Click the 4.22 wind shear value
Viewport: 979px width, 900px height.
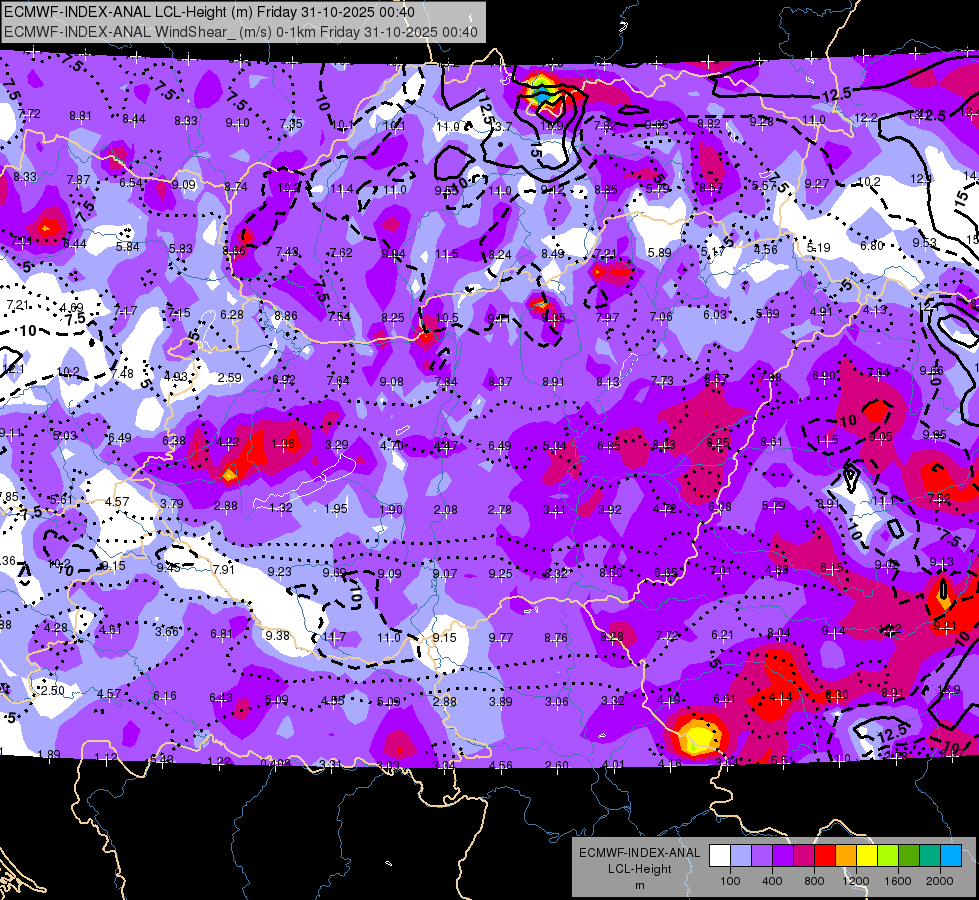coord(227,442)
